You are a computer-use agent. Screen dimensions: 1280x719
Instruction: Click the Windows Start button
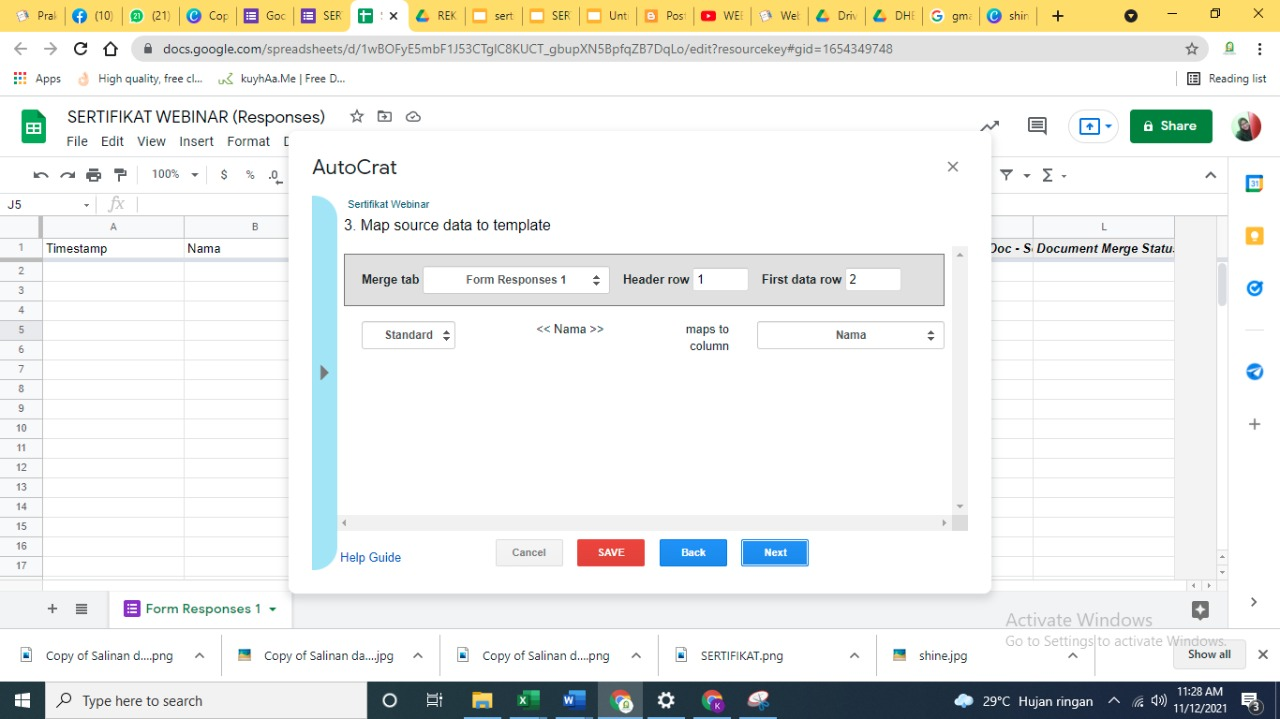click(22, 700)
